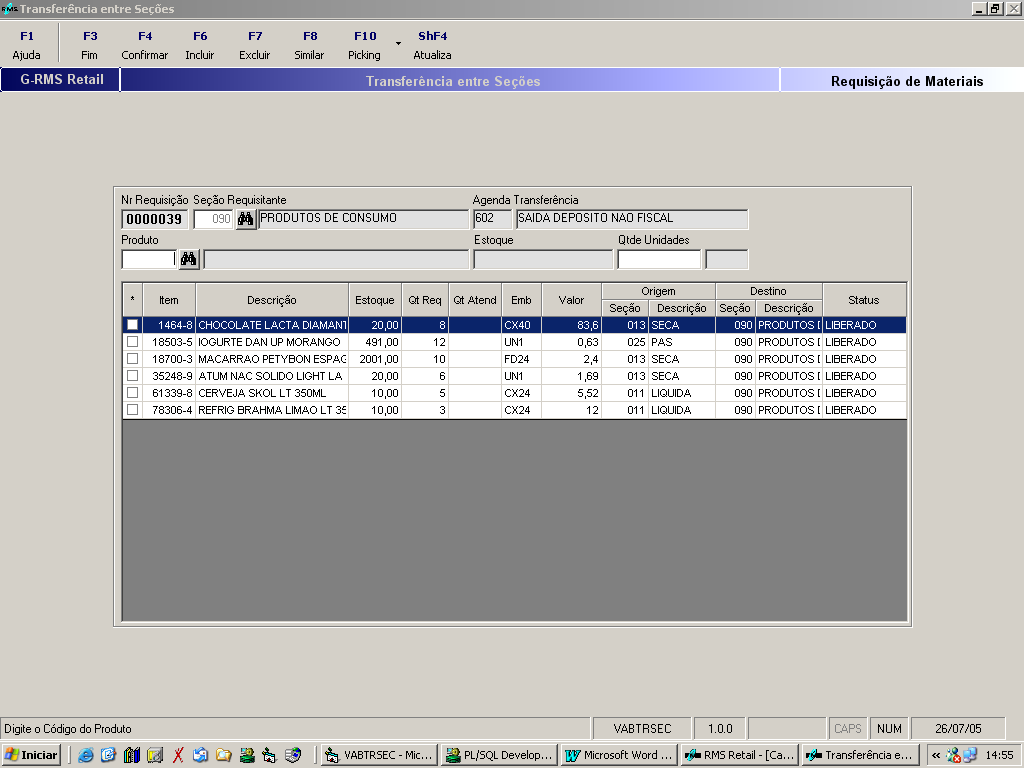
Task: Click F6 Incluir to add item
Action: [x=199, y=45]
